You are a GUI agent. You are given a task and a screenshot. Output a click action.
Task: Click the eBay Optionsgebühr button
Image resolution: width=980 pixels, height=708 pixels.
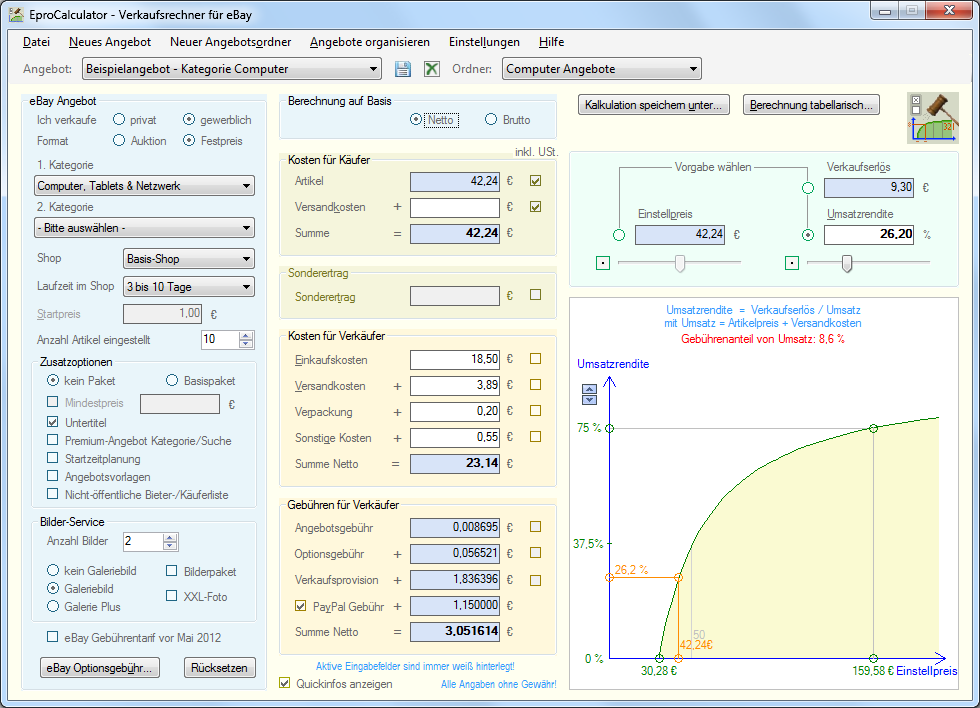click(x=99, y=667)
